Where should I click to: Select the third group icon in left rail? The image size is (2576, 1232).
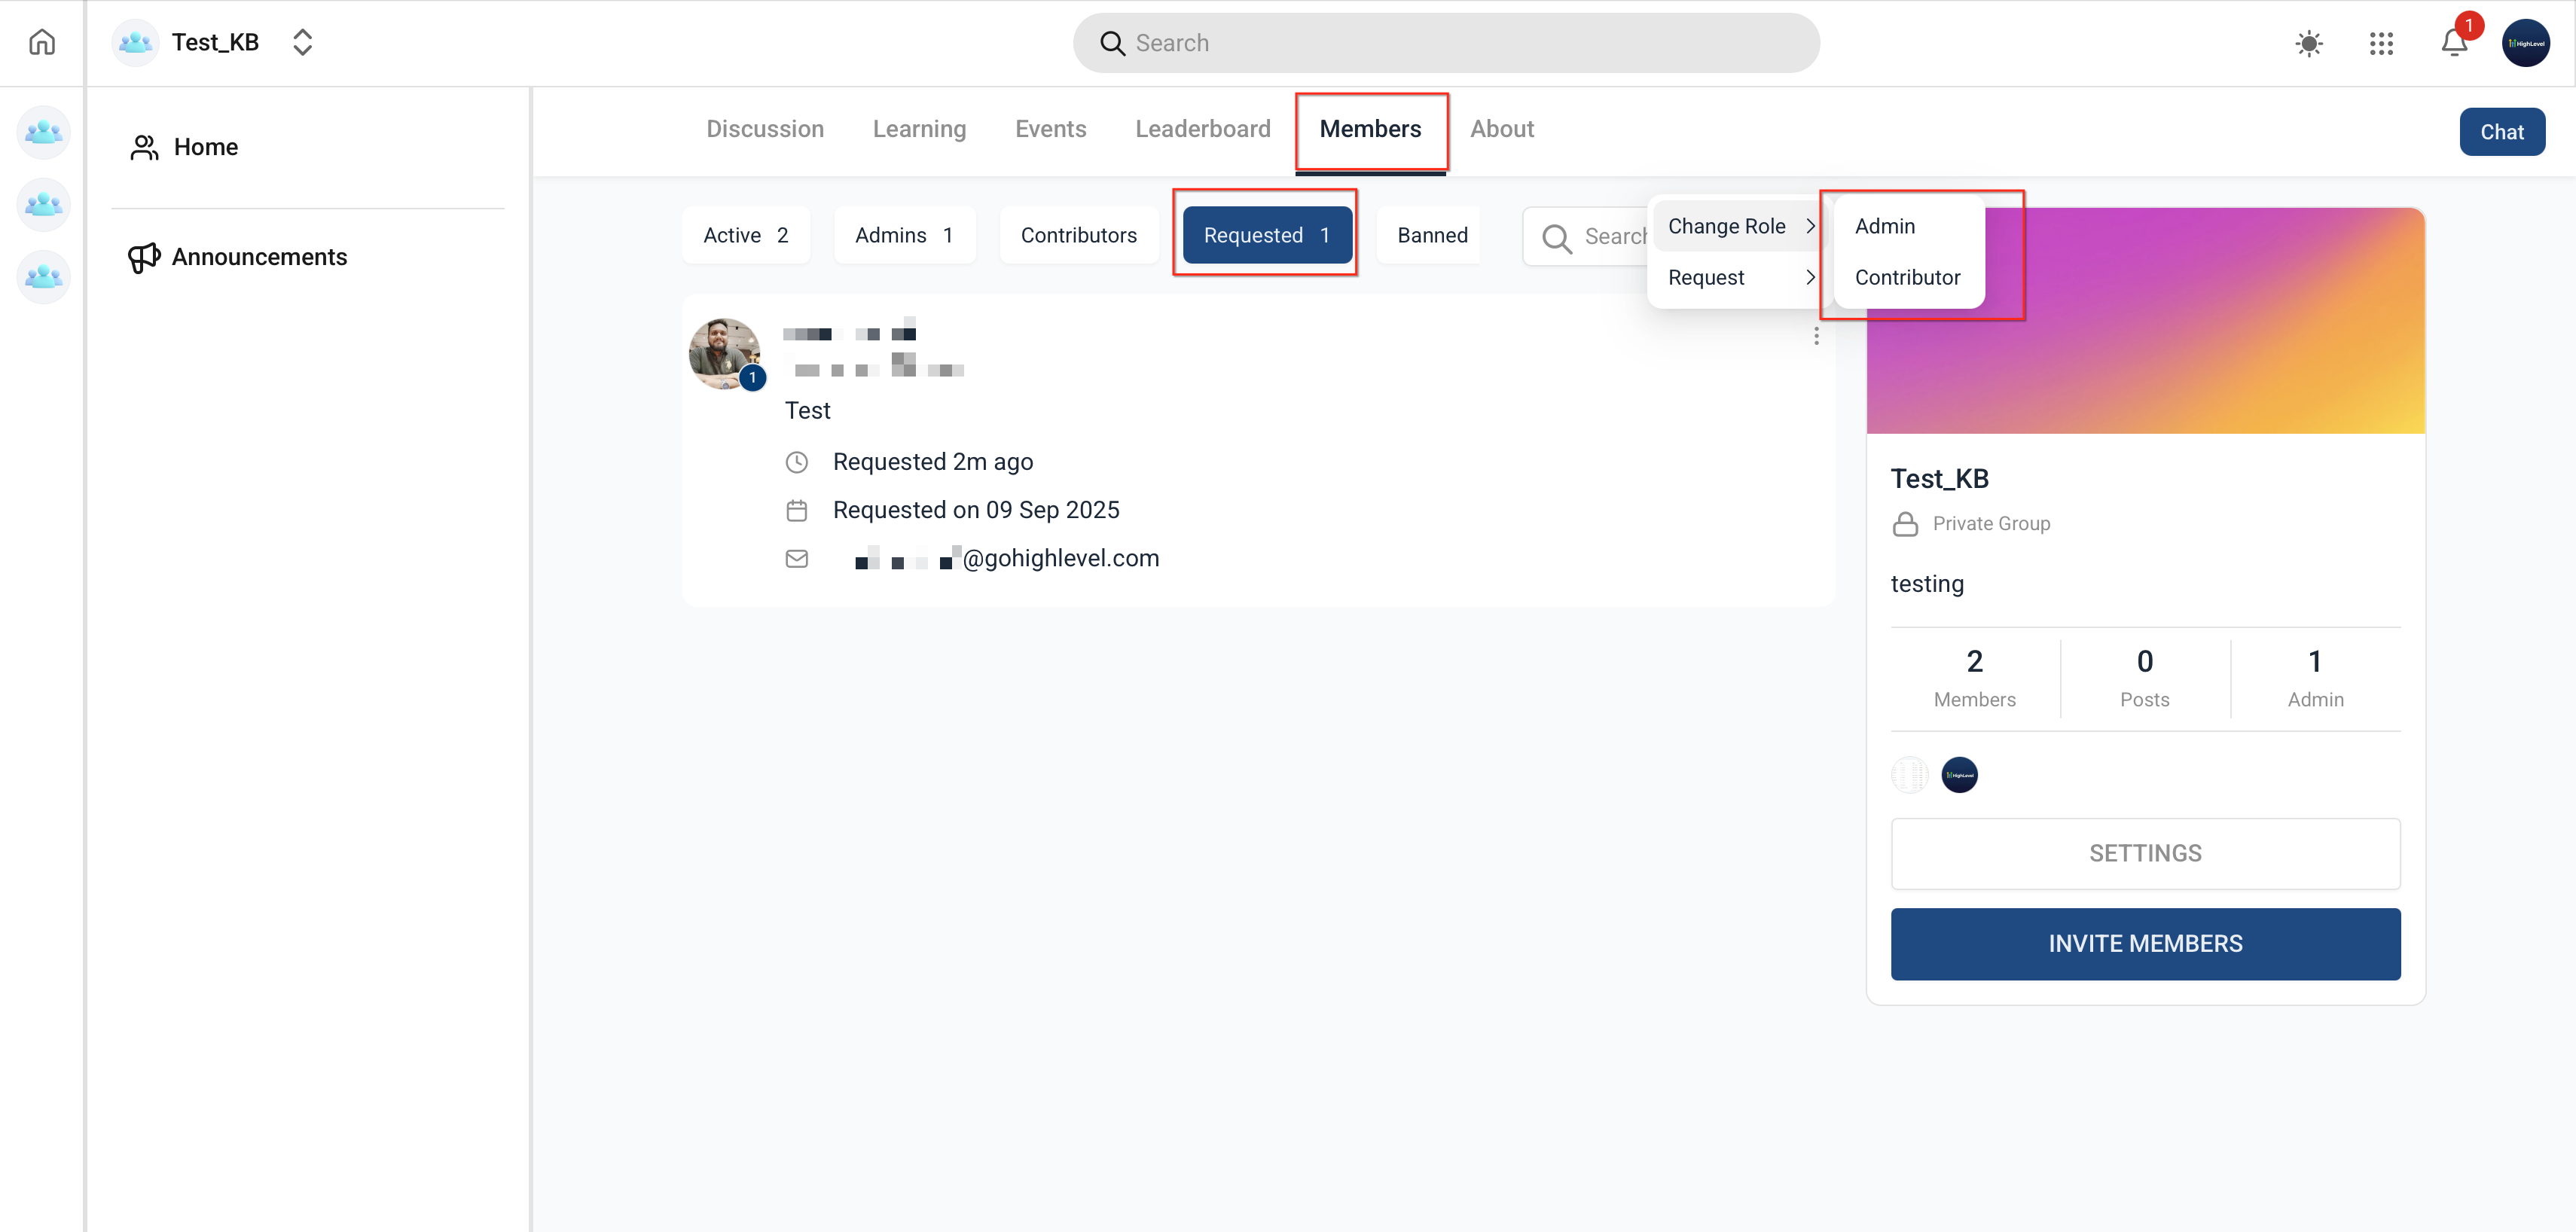[x=43, y=276]
